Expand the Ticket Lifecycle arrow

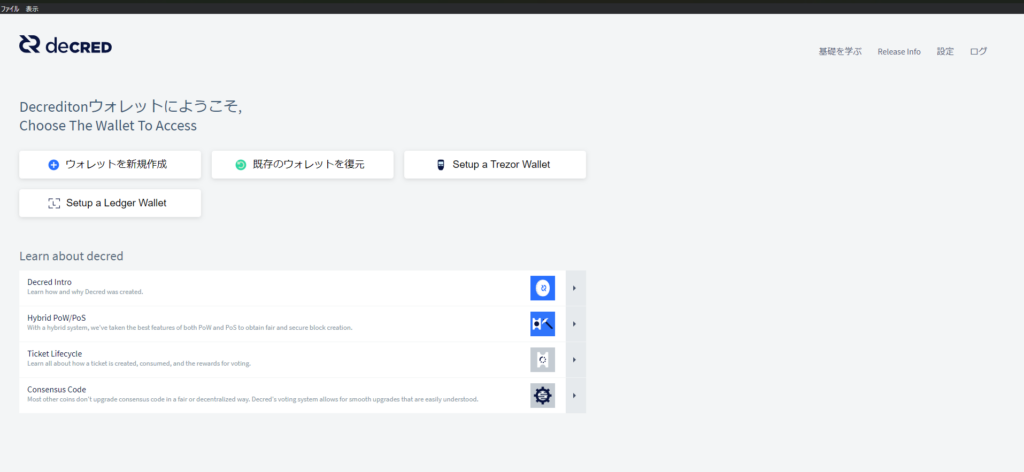[x=575, y=360]
